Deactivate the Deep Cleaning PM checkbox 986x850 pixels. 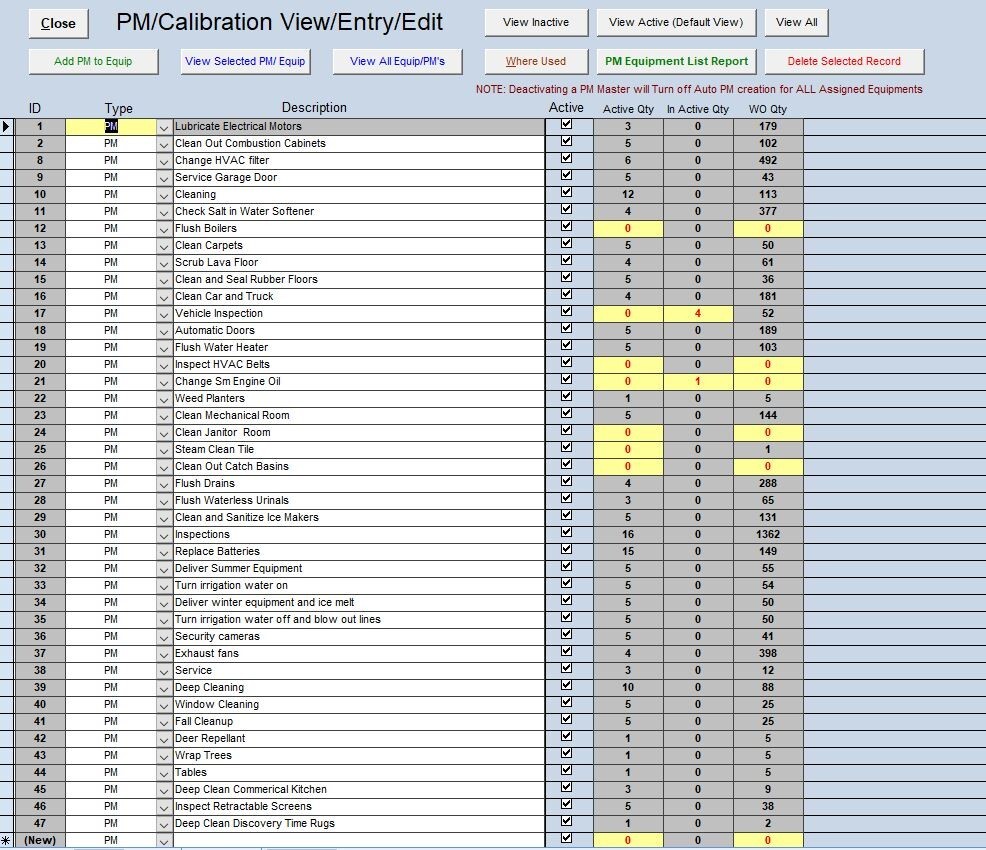[x=567, y=687]
